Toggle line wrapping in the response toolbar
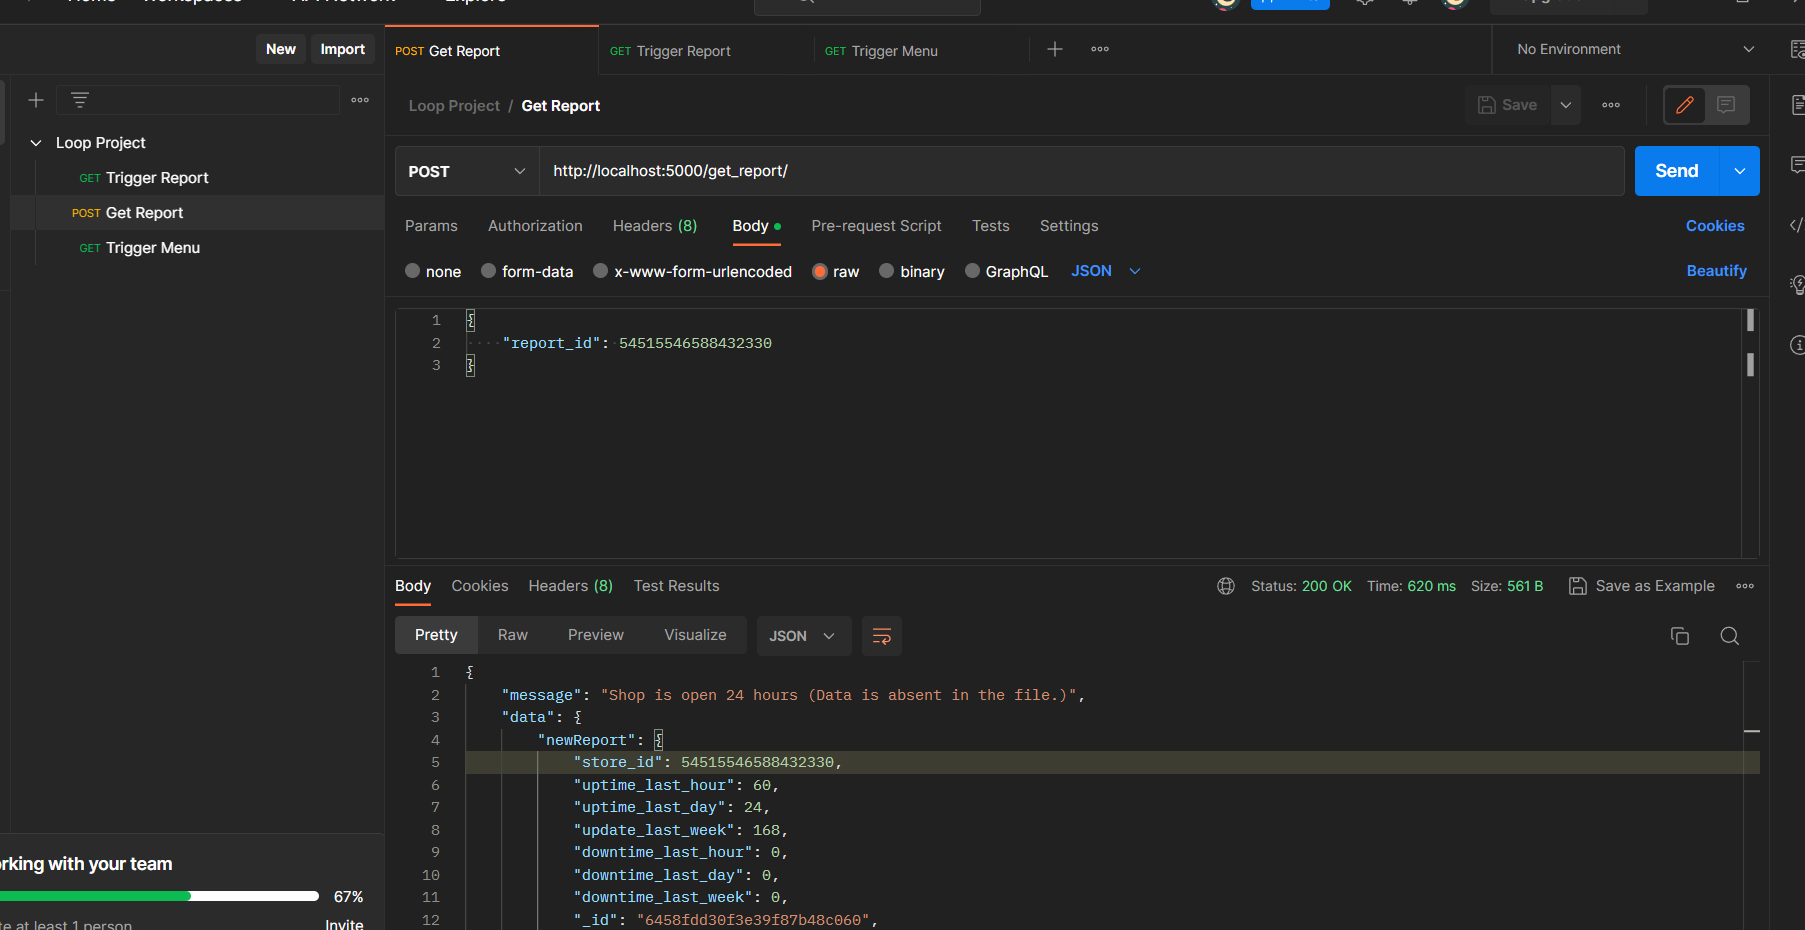The height and width of the screenshot is (930, 1805). pyautogui.click(x=881, y=636)
